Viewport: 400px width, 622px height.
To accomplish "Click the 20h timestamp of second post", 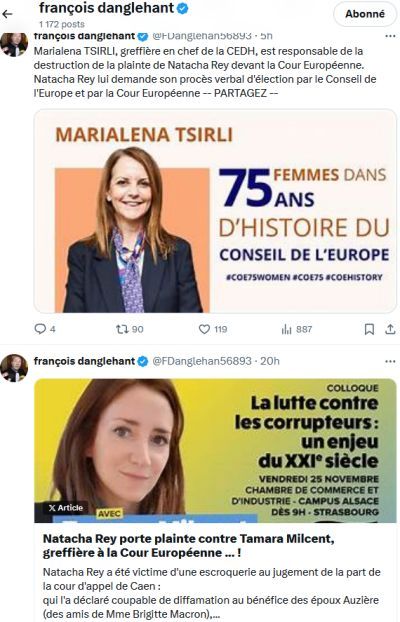I will click(x=270, y=361).
